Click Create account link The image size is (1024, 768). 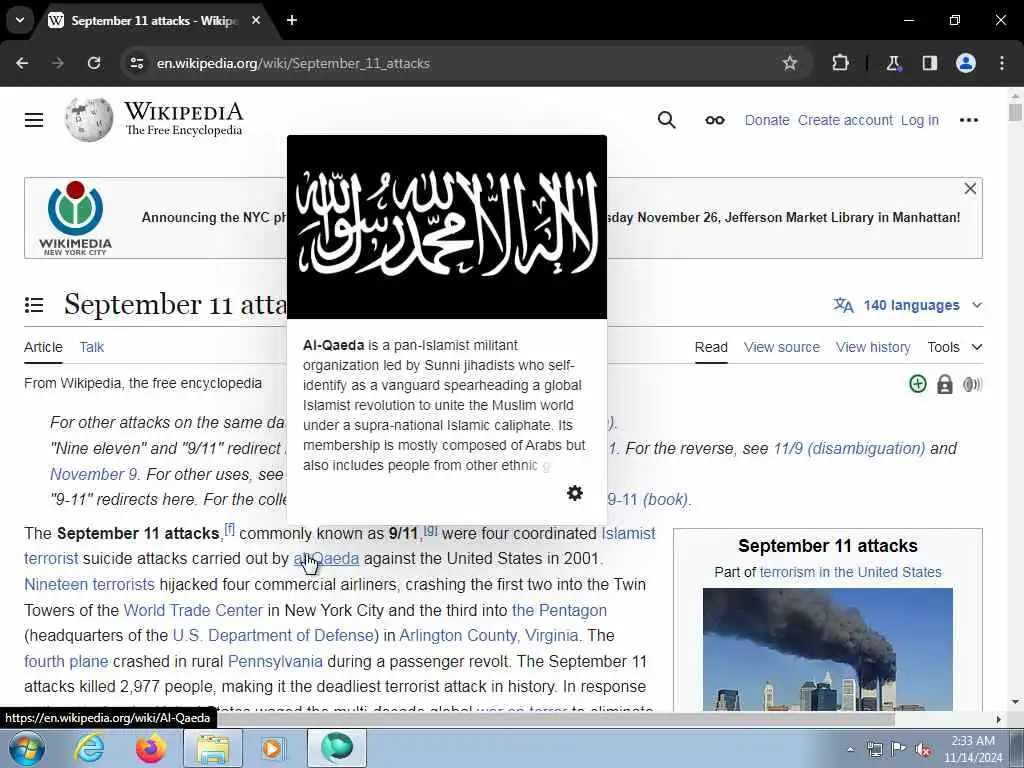(x=845, y=120)
